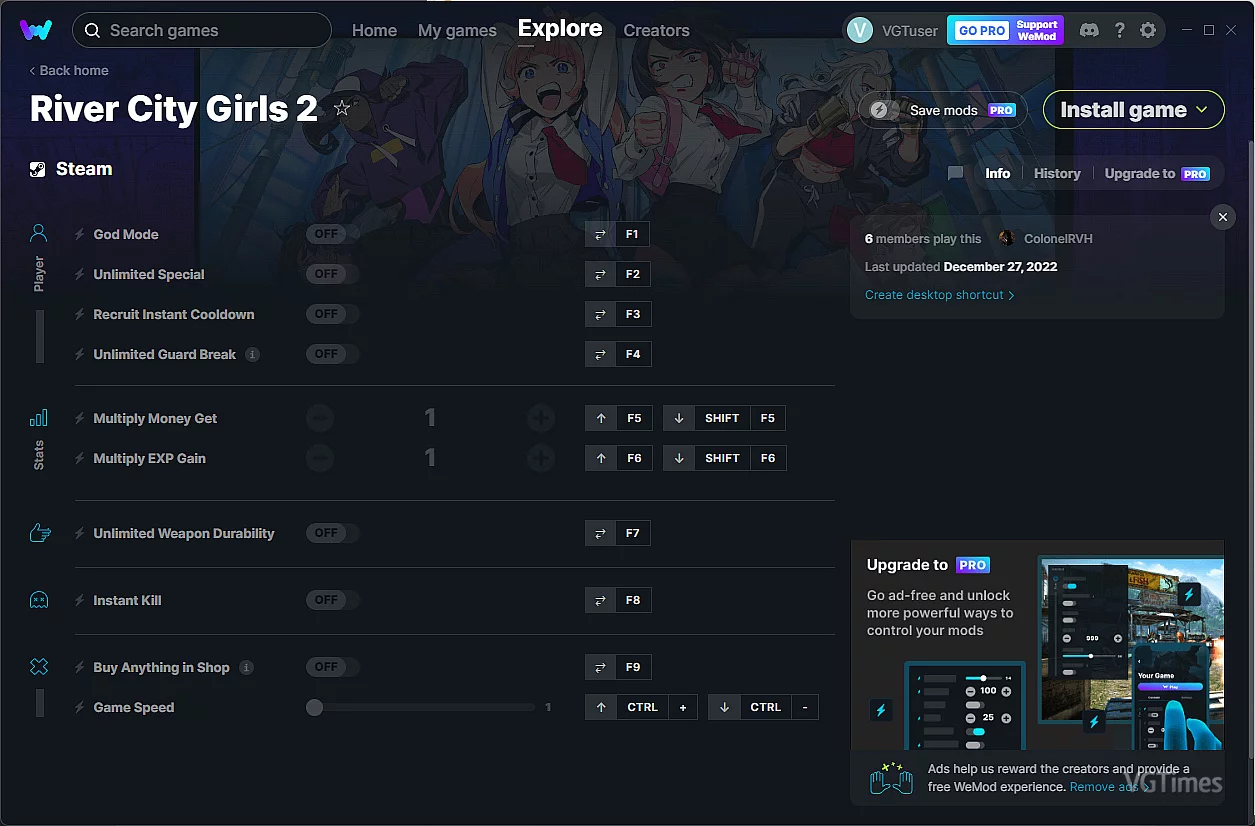Click the Steam platform icon
This screenshot has height=826, width=1255.
pyautogui.click(x=38, y=169)
